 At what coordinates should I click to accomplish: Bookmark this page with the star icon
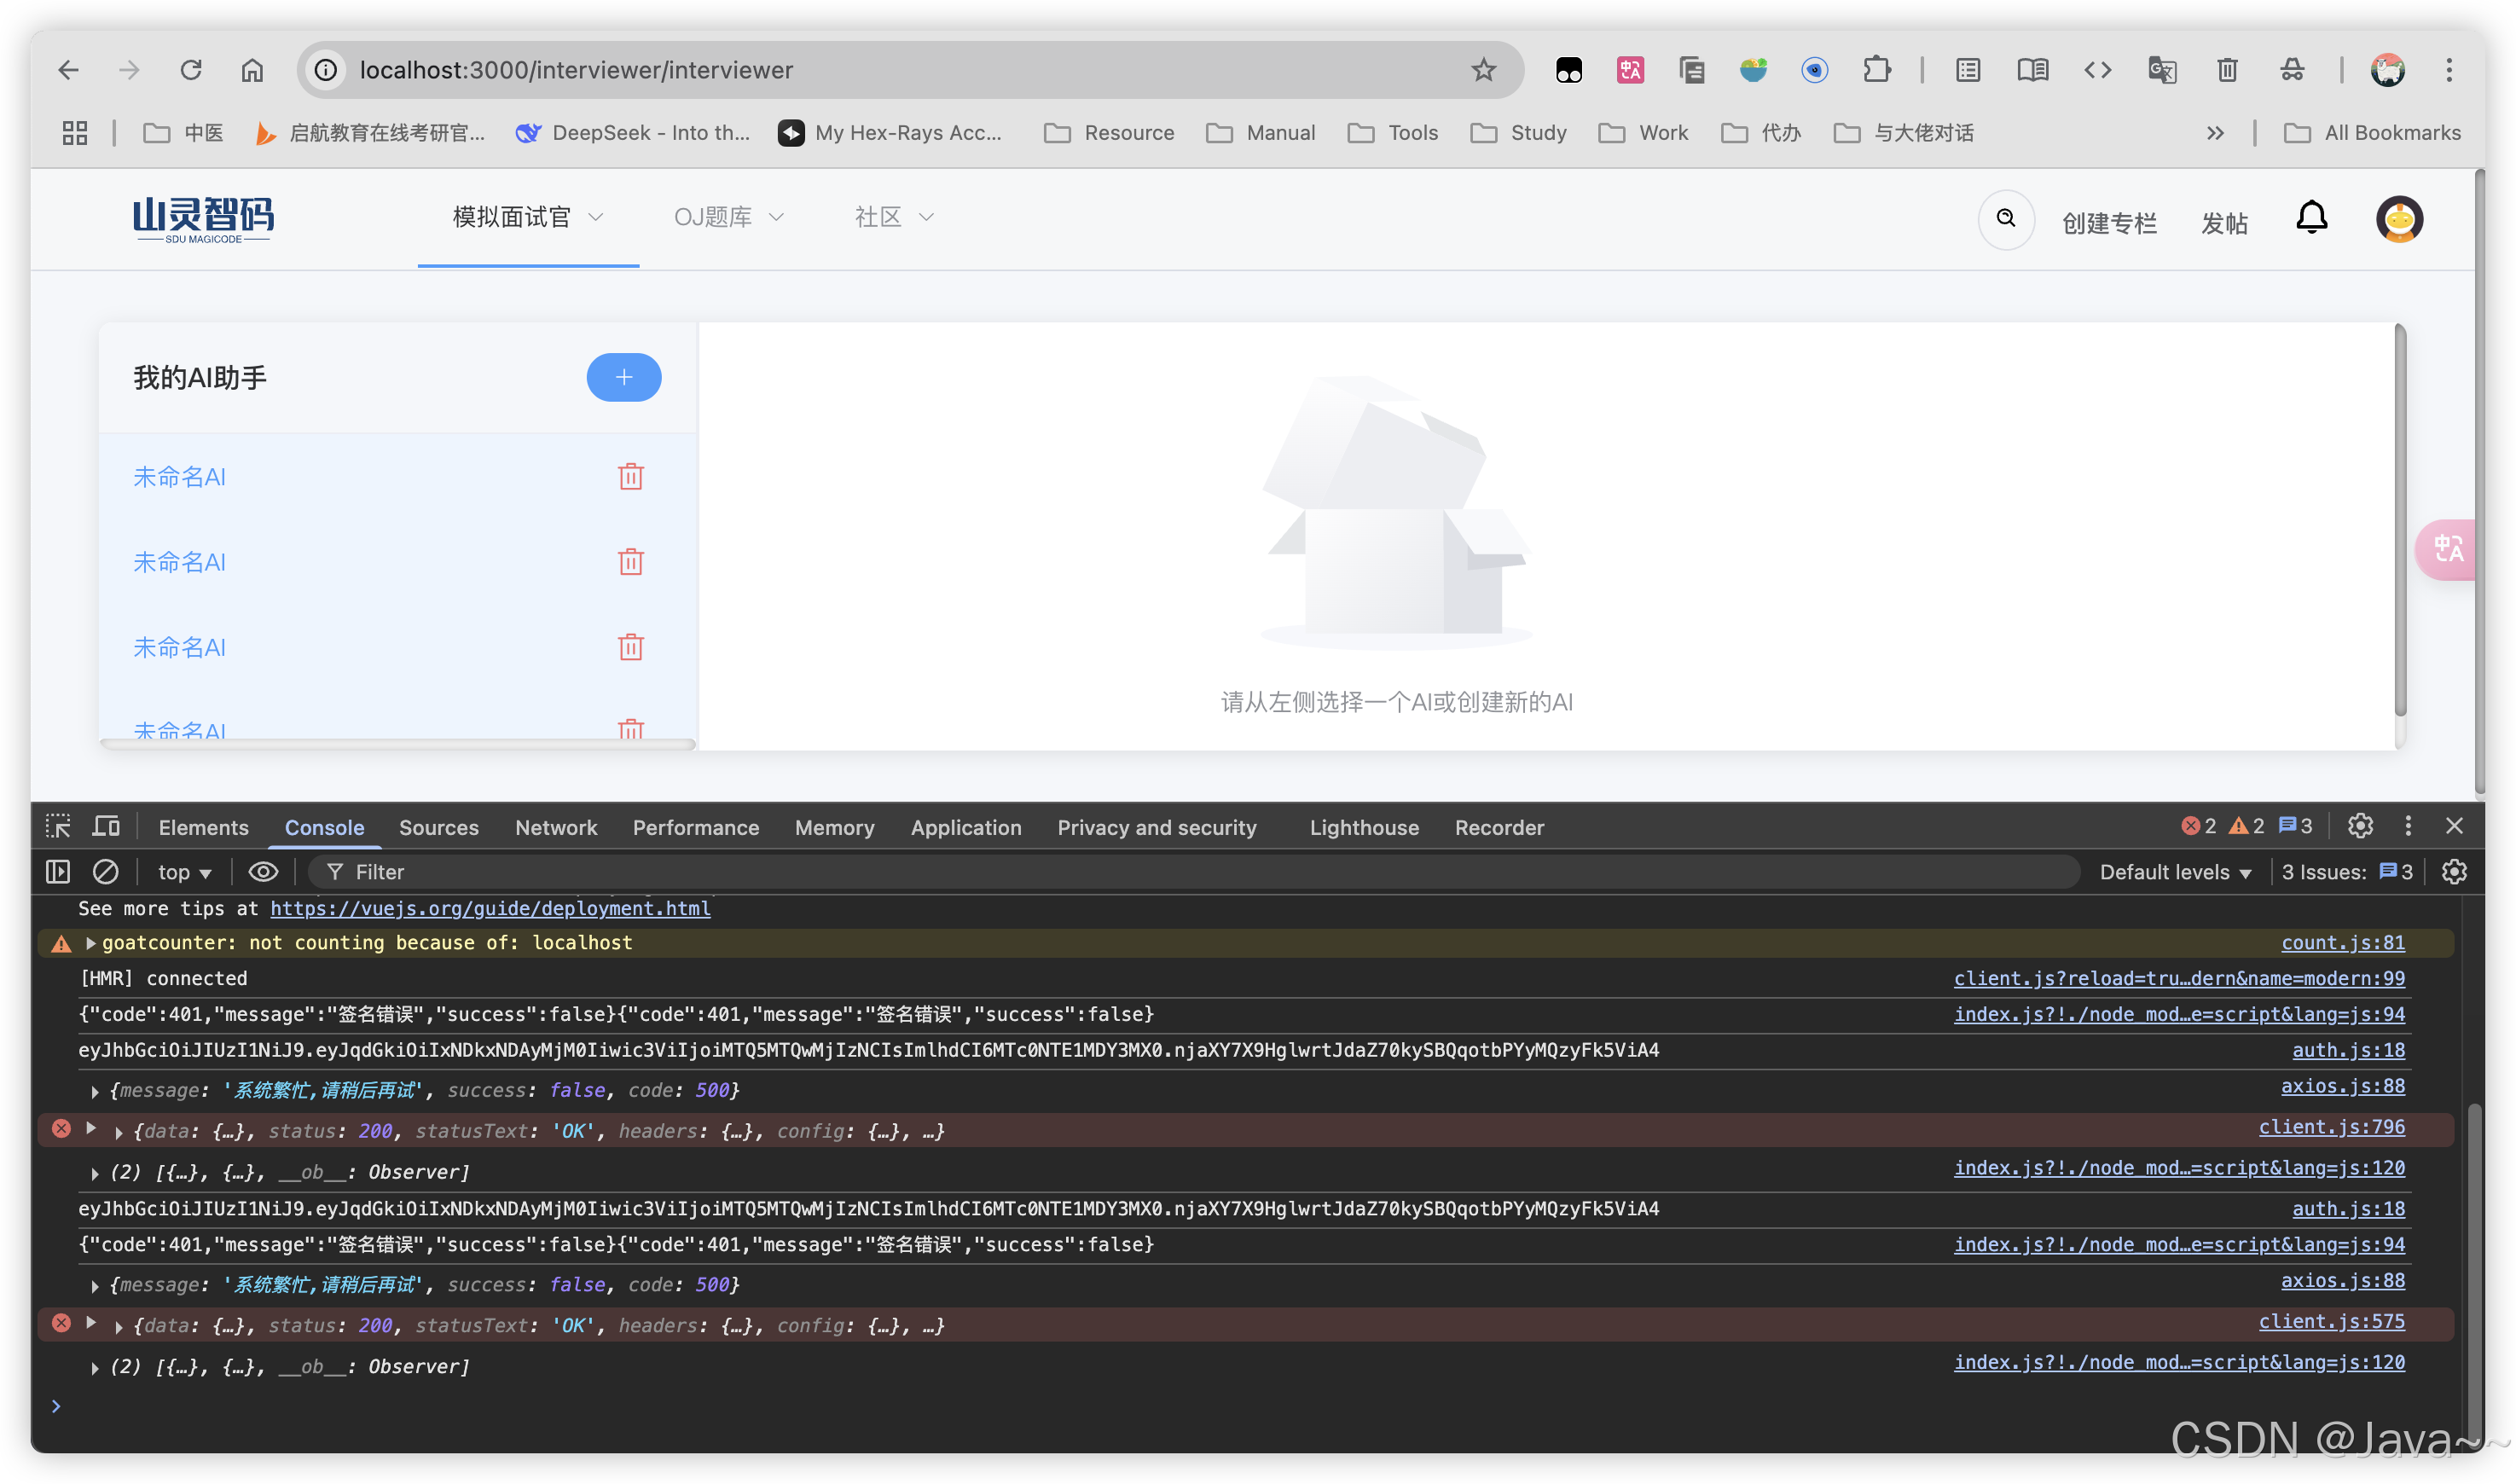coord(1483,70)
